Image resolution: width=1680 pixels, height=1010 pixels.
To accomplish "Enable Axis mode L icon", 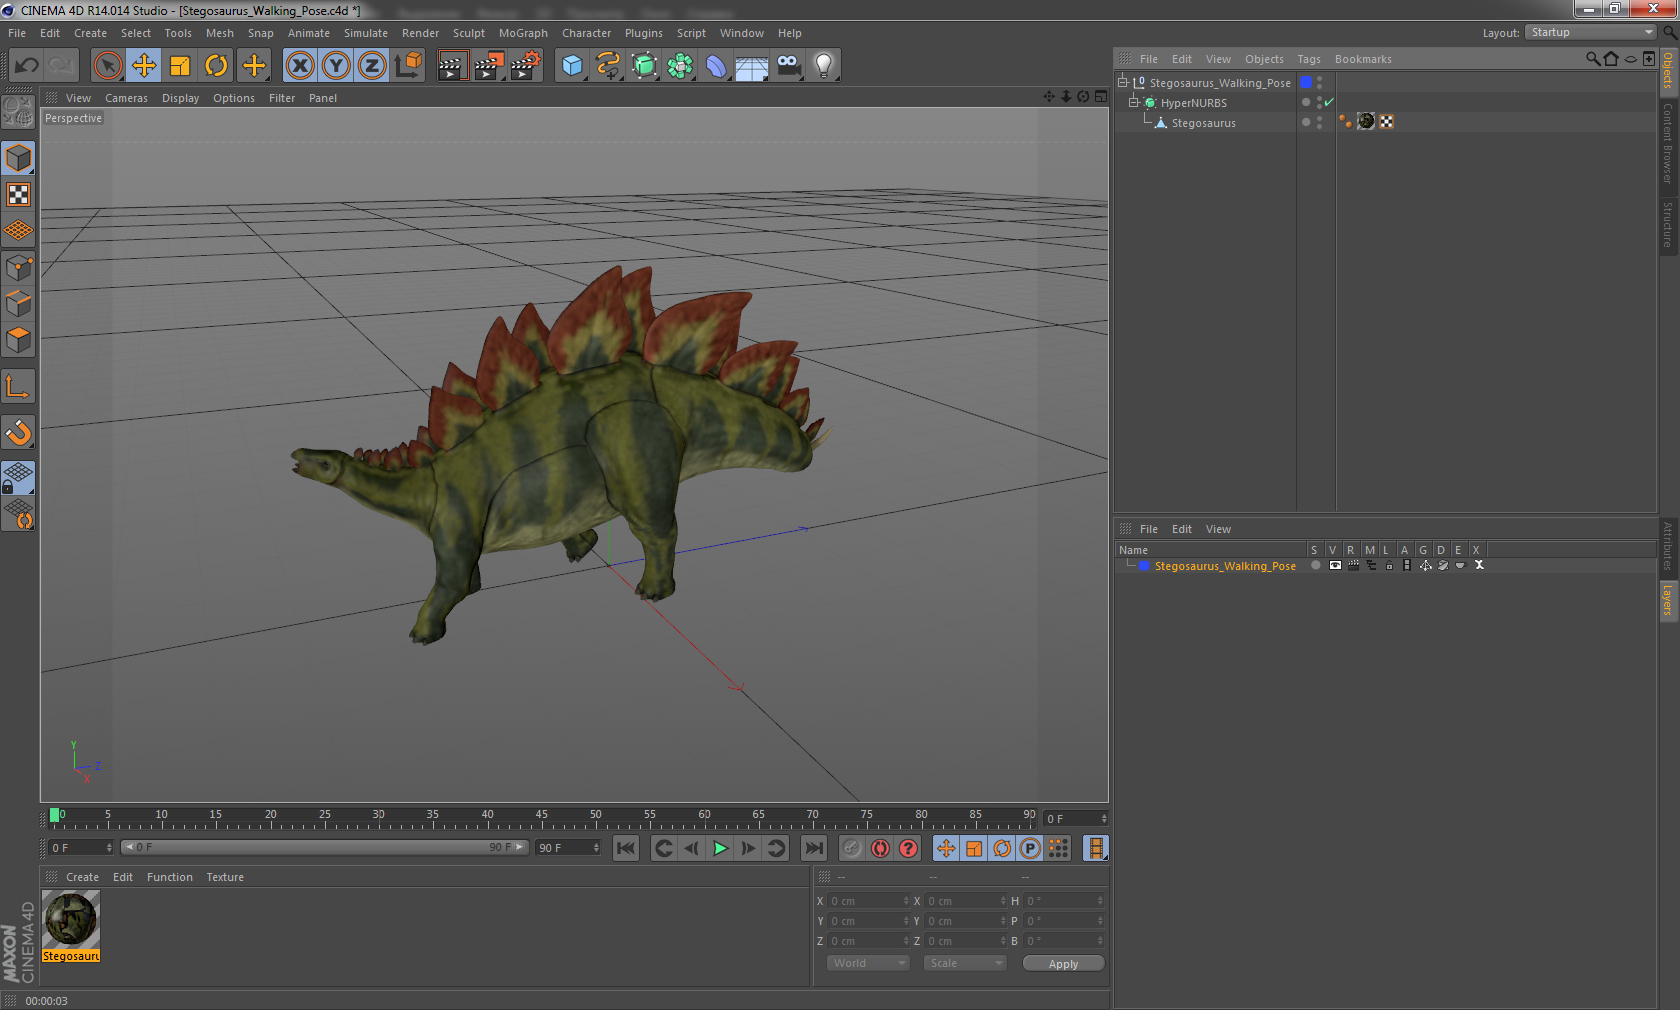I will tap(18, 386).
